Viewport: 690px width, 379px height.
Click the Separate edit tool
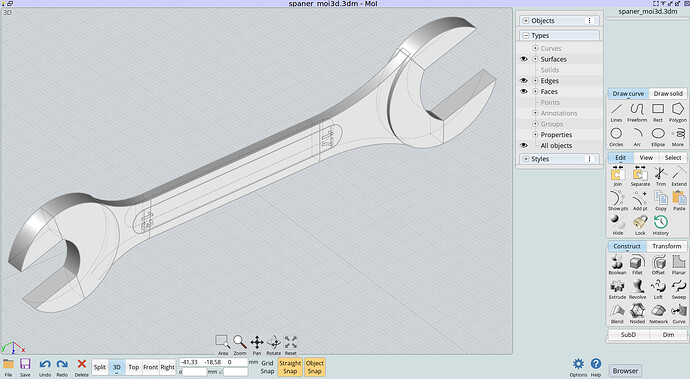(x=640, y=176)
